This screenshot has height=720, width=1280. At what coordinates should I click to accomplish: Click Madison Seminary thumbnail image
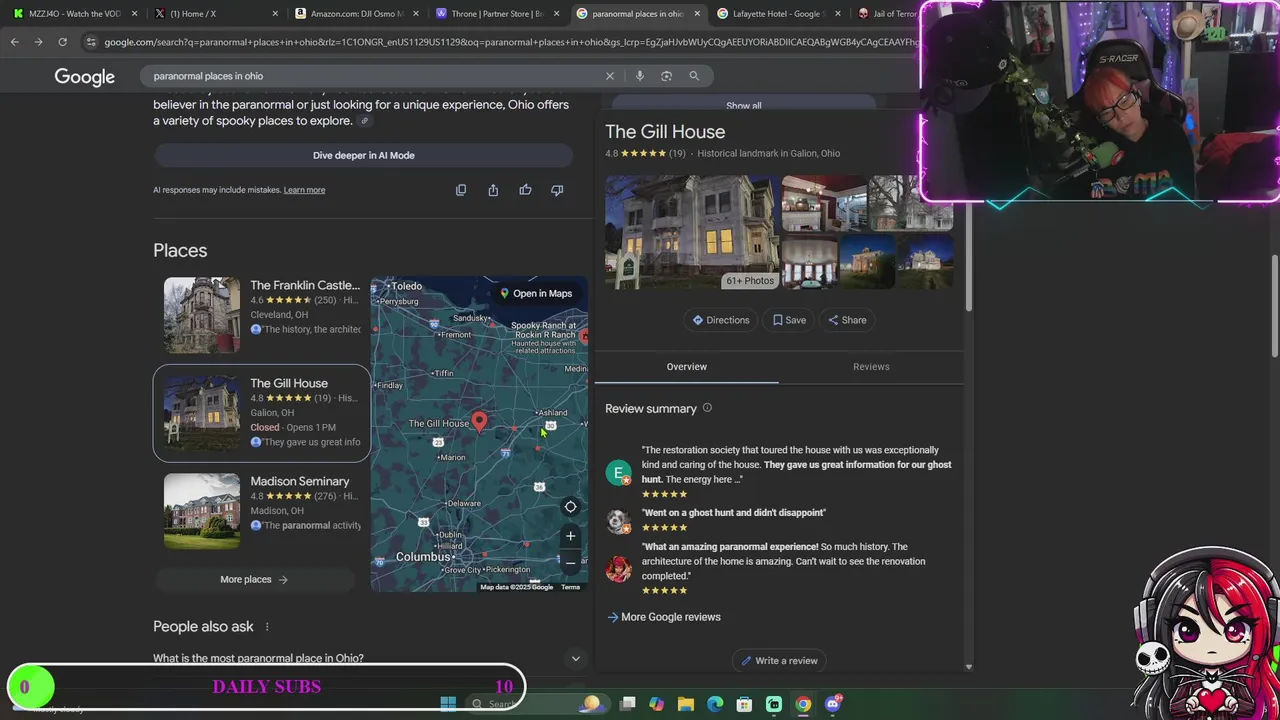coord(202,511)
